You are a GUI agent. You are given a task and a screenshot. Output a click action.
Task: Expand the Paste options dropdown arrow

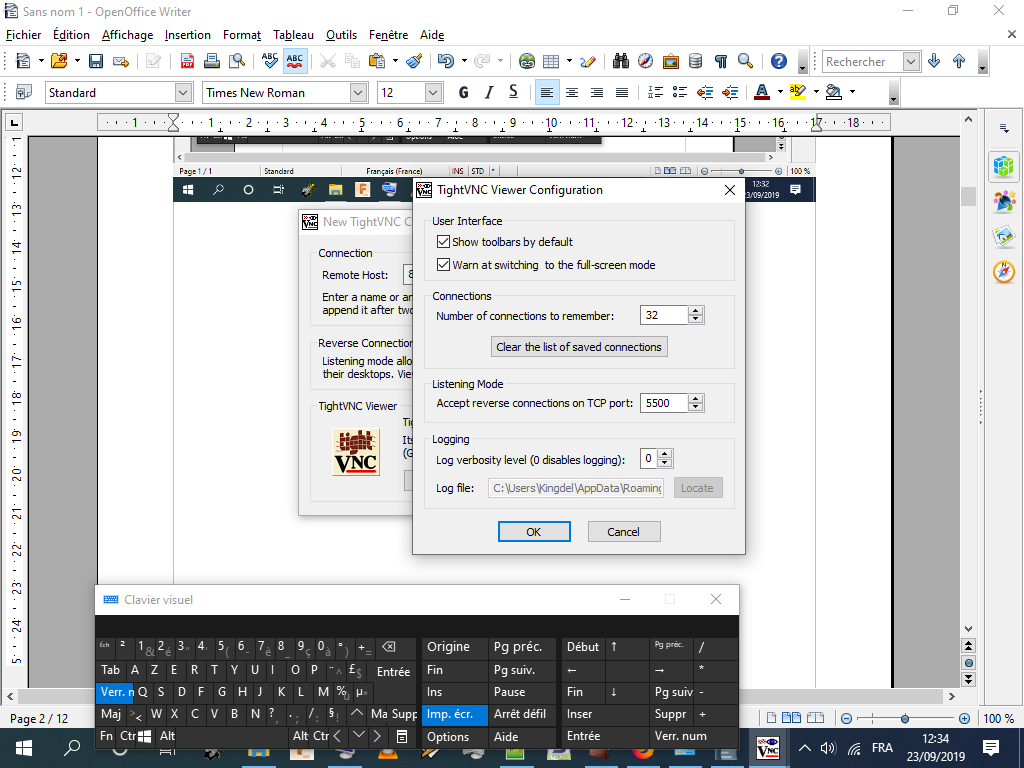coord(395,61)
